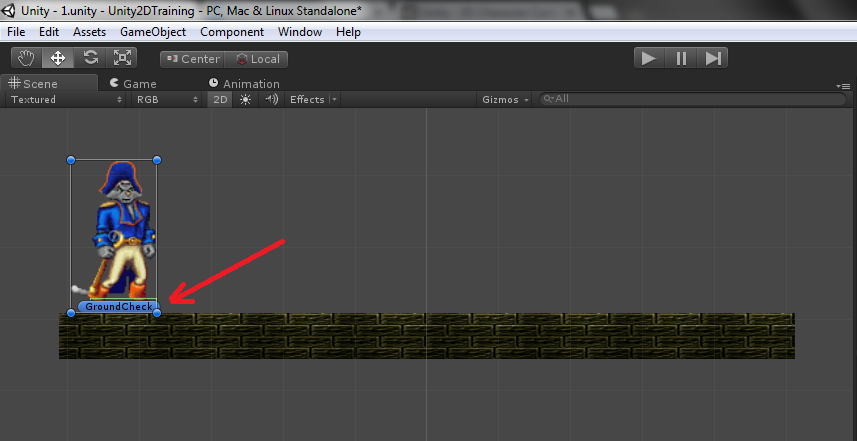Open the Component menu

(x=232, y=32)
